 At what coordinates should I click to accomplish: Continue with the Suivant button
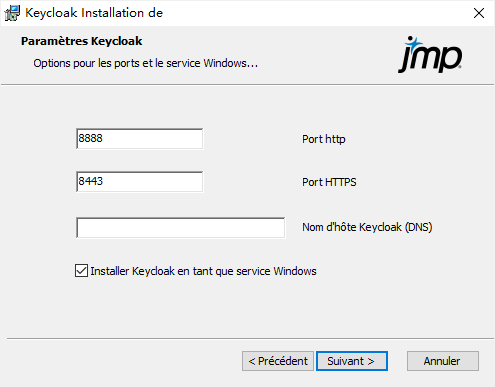click(352, 361)
